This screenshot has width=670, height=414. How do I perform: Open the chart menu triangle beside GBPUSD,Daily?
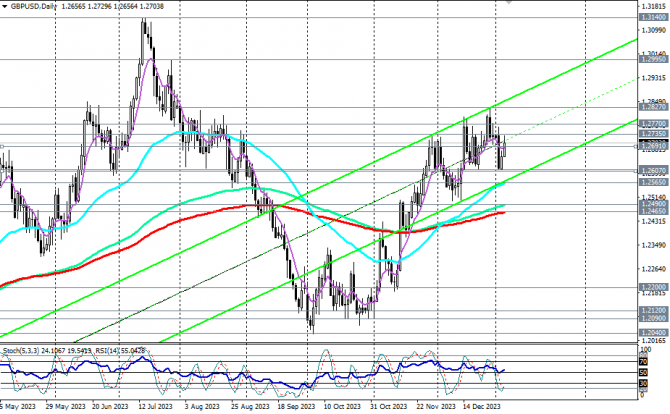coord(5,6)
